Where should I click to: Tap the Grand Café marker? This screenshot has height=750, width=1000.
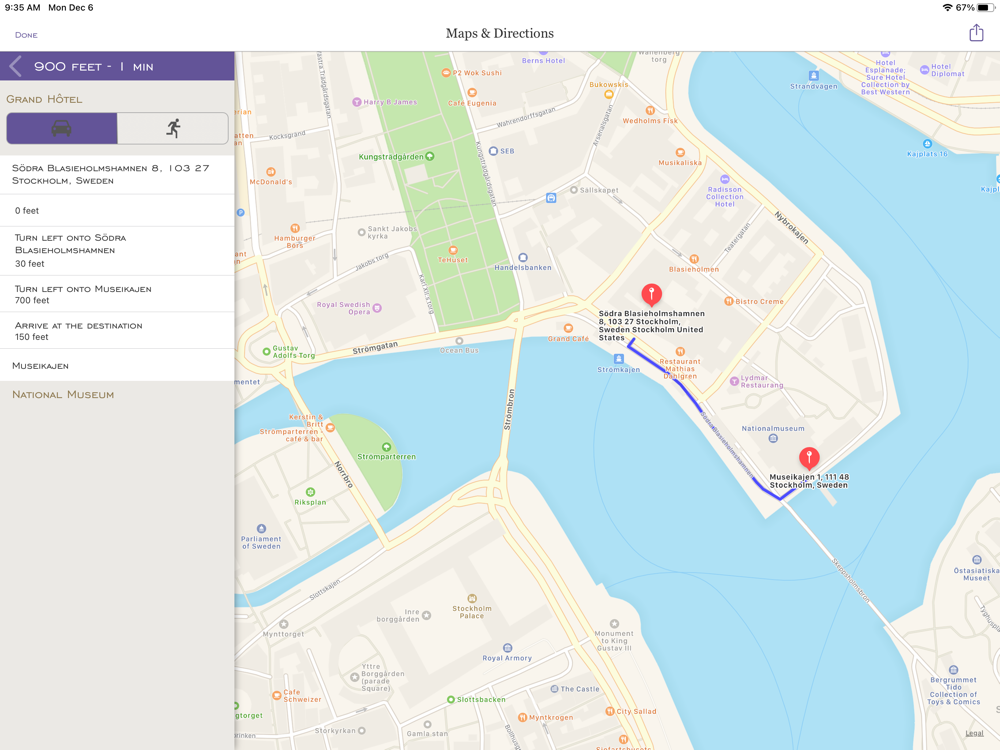568,328
